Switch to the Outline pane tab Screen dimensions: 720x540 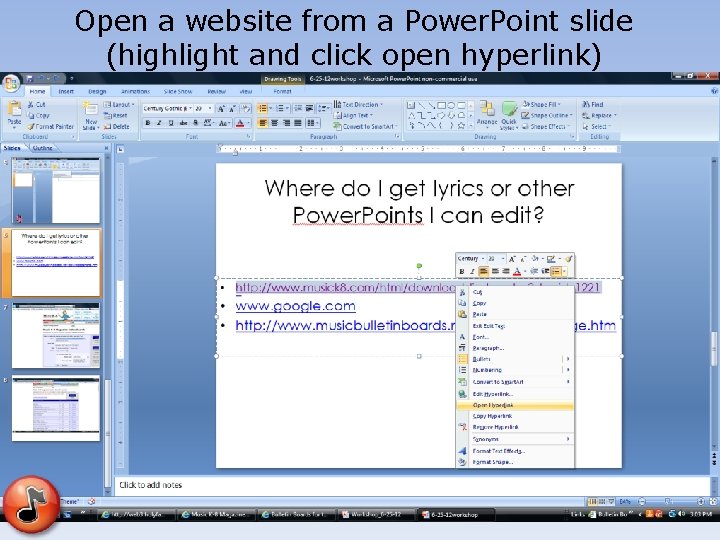tap(42, 148)
